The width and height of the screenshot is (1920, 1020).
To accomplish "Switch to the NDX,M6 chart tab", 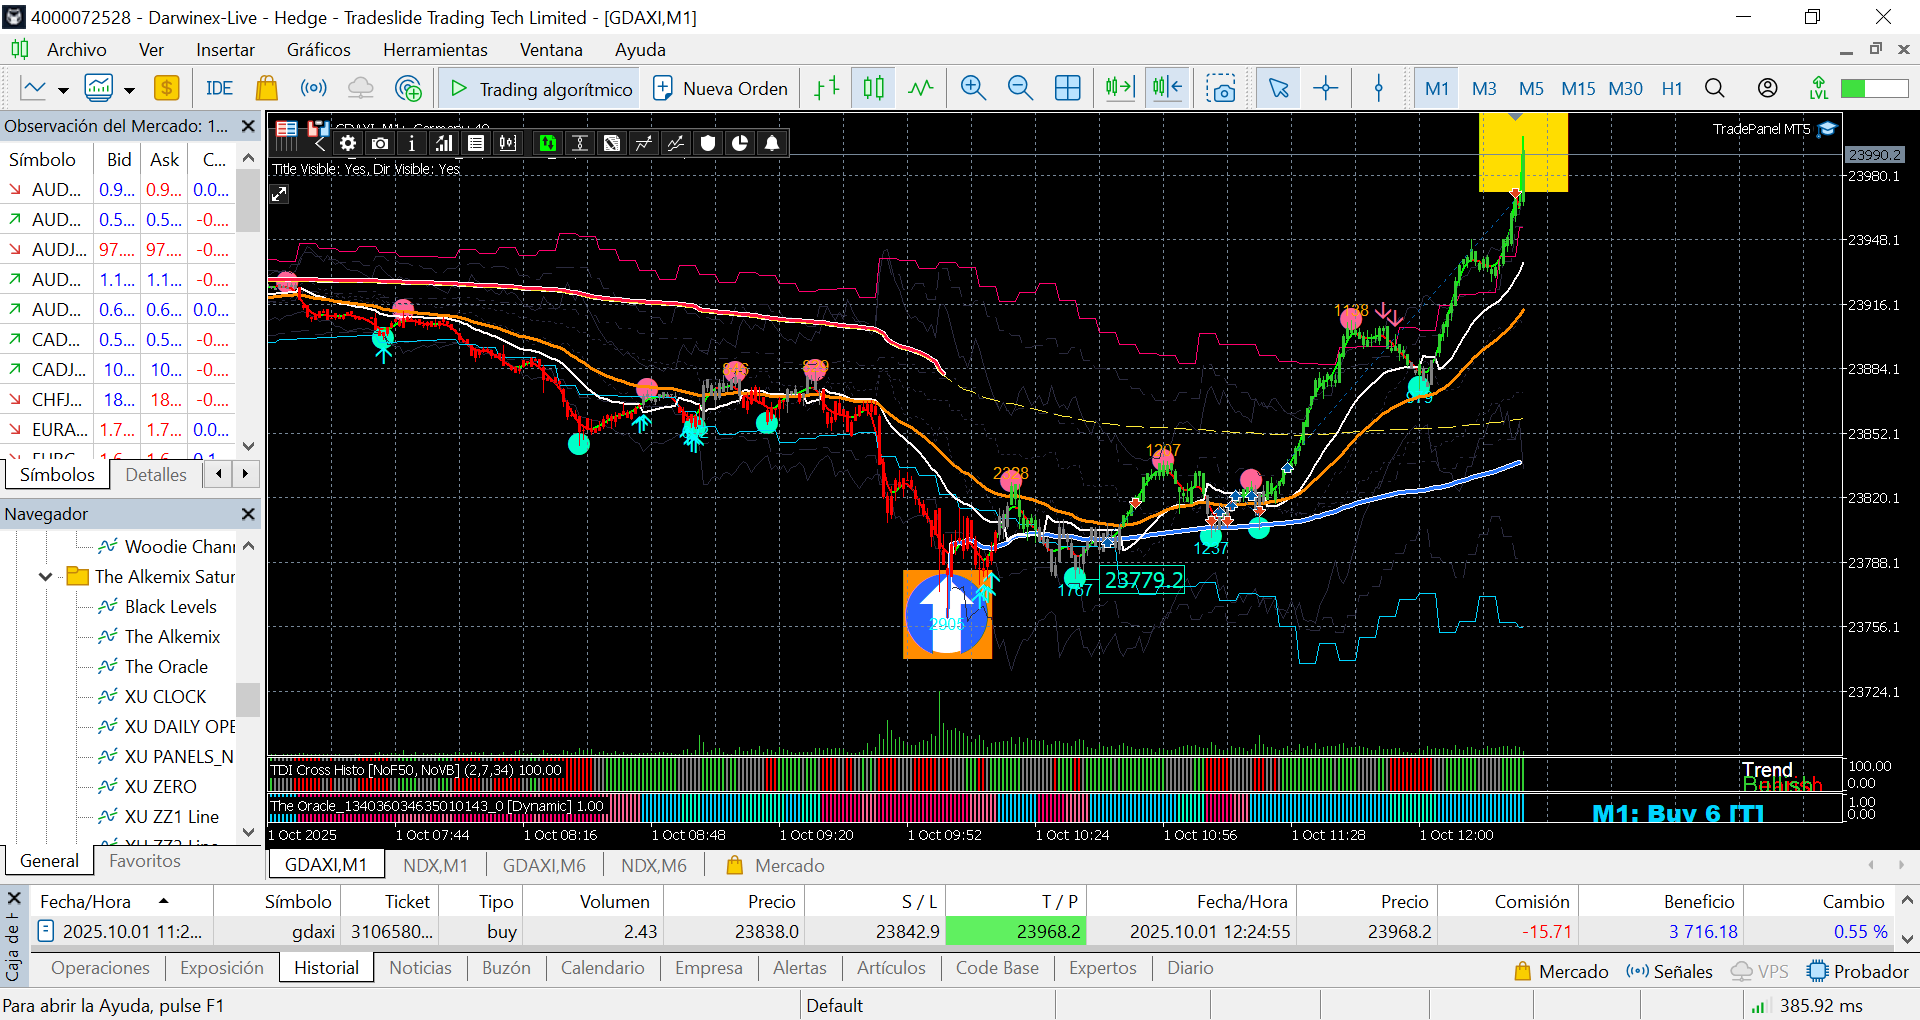I will click(x=653, y=865).
